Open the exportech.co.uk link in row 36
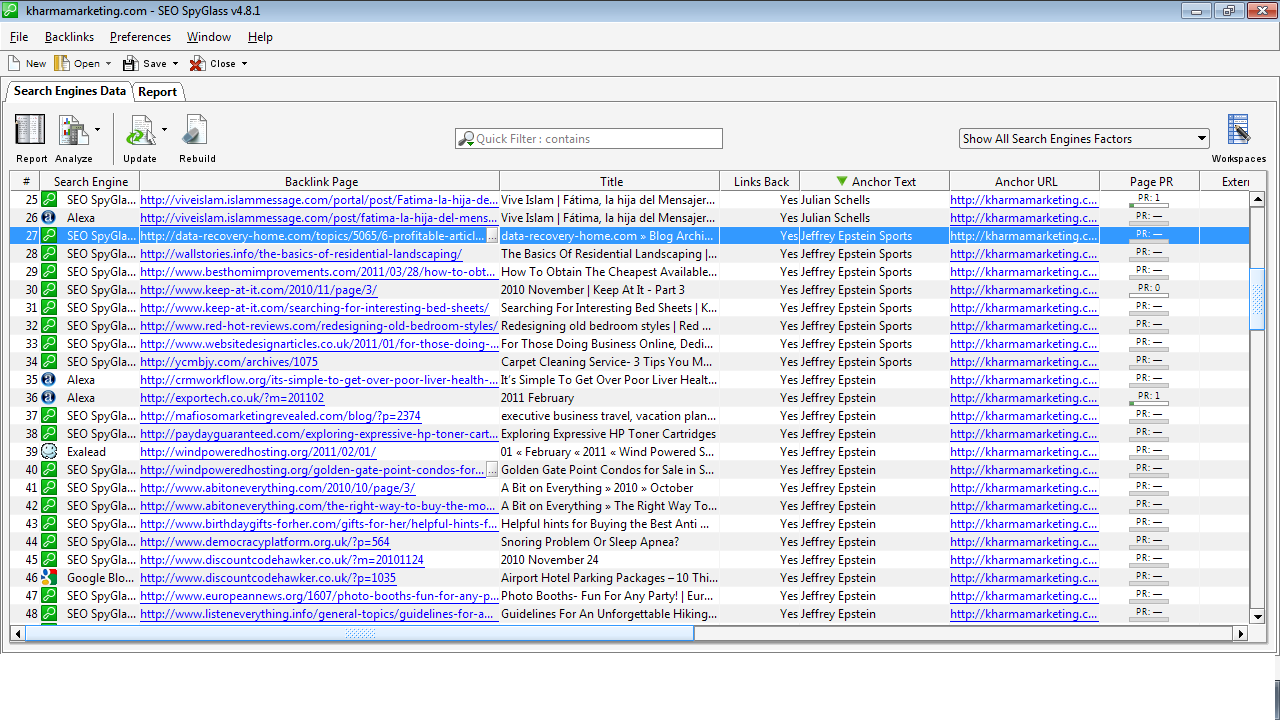The width and height of the screenshot is (1280, 720). (x=232, y=398)
